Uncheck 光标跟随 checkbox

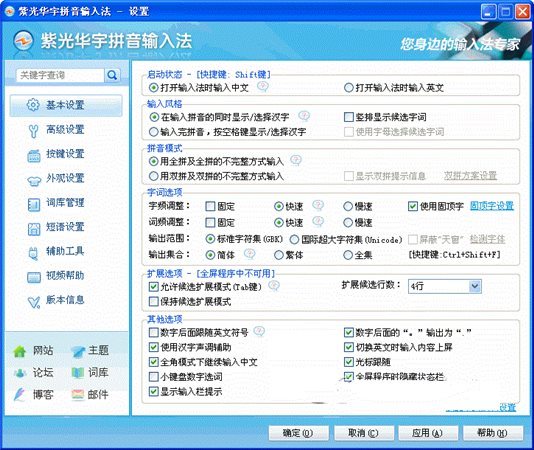click(349, 362)
